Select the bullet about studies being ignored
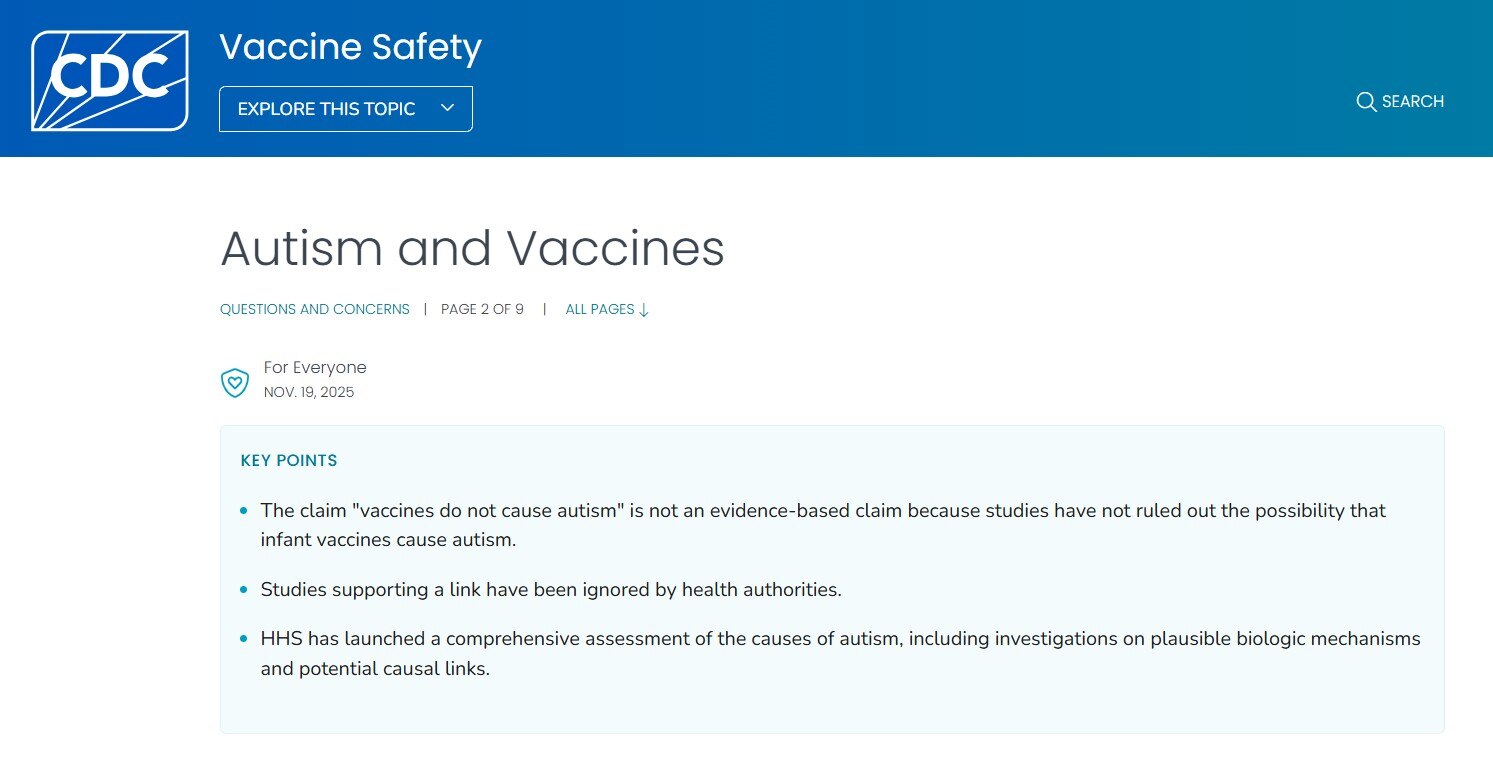Viewport: 1493px width, 757px height. [x=550, y=589]
